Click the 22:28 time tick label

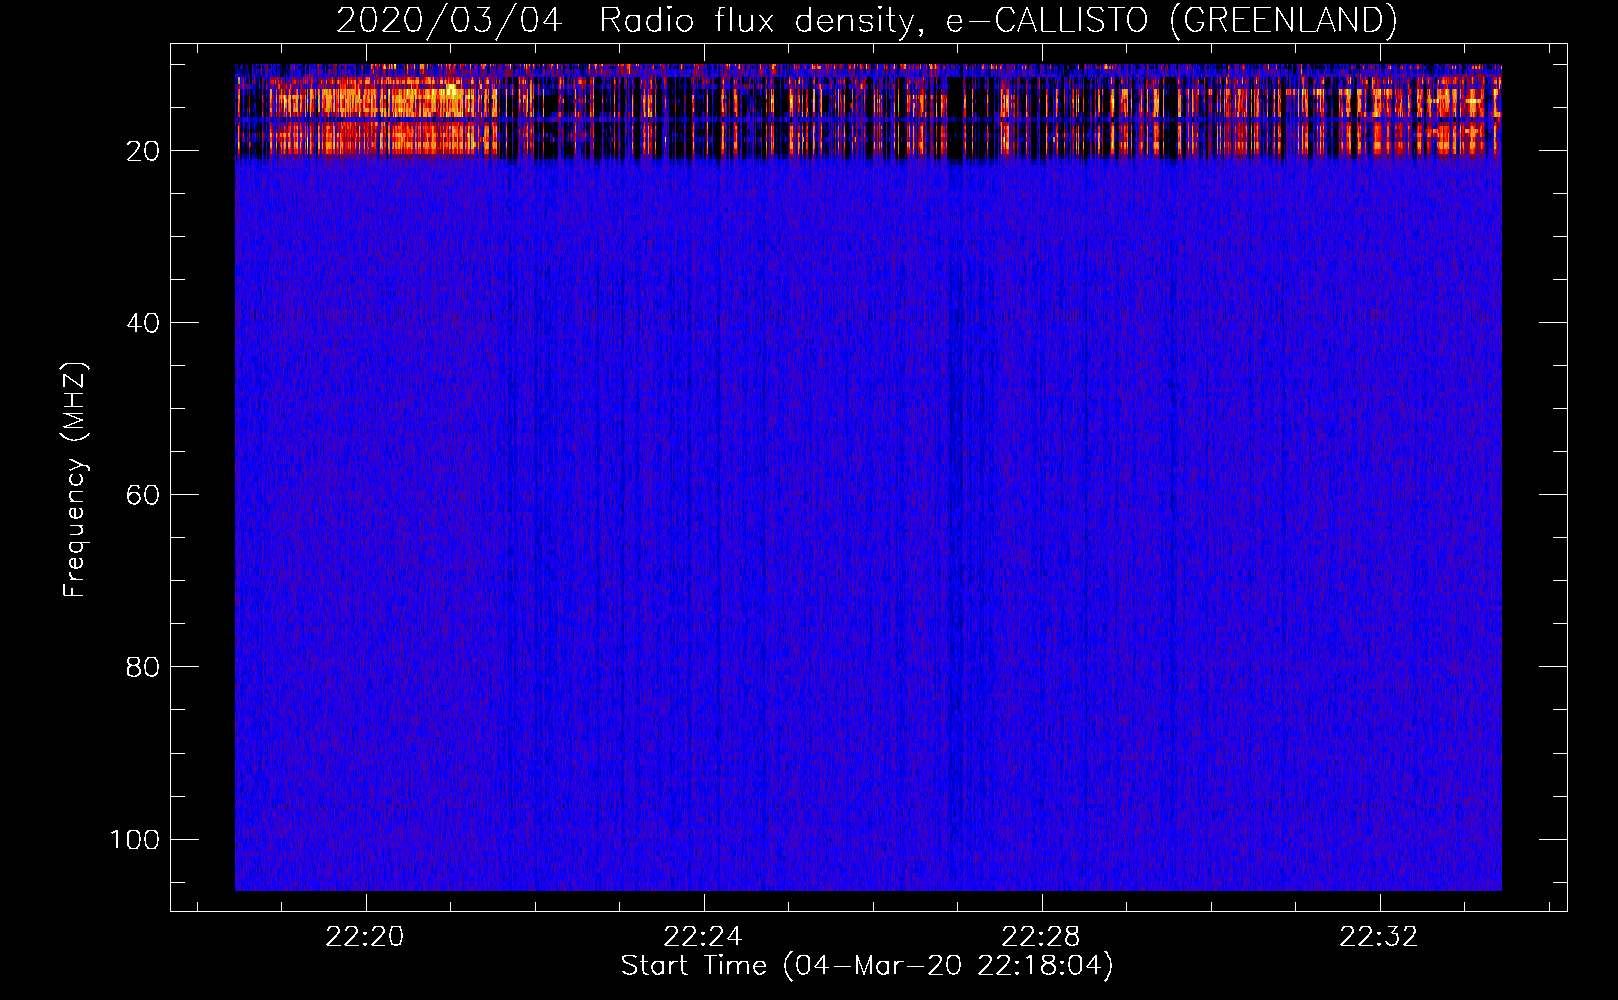(1041, 937)
